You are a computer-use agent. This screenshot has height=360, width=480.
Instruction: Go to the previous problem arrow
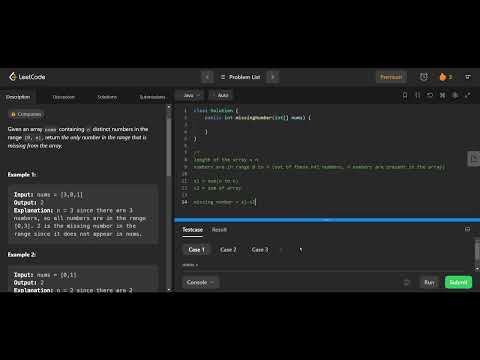point(207,77)
